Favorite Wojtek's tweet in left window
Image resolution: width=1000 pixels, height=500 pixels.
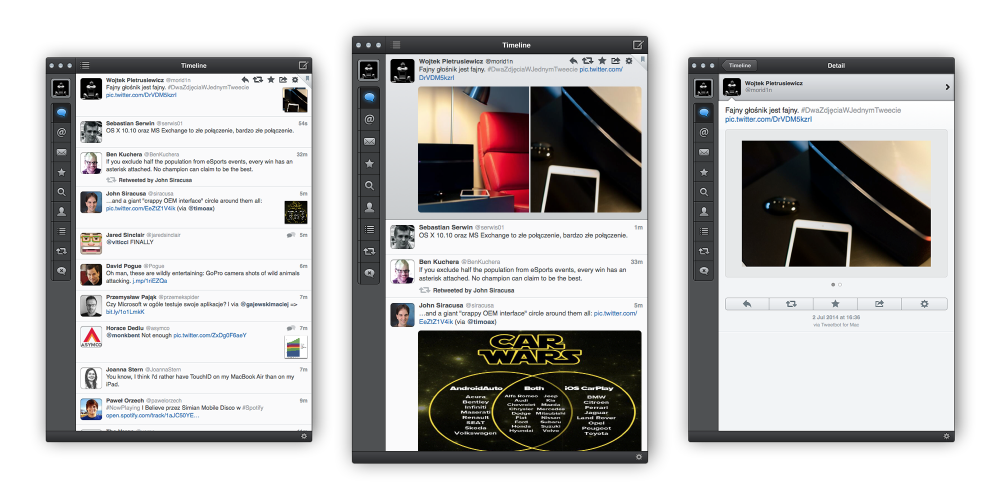270,80
